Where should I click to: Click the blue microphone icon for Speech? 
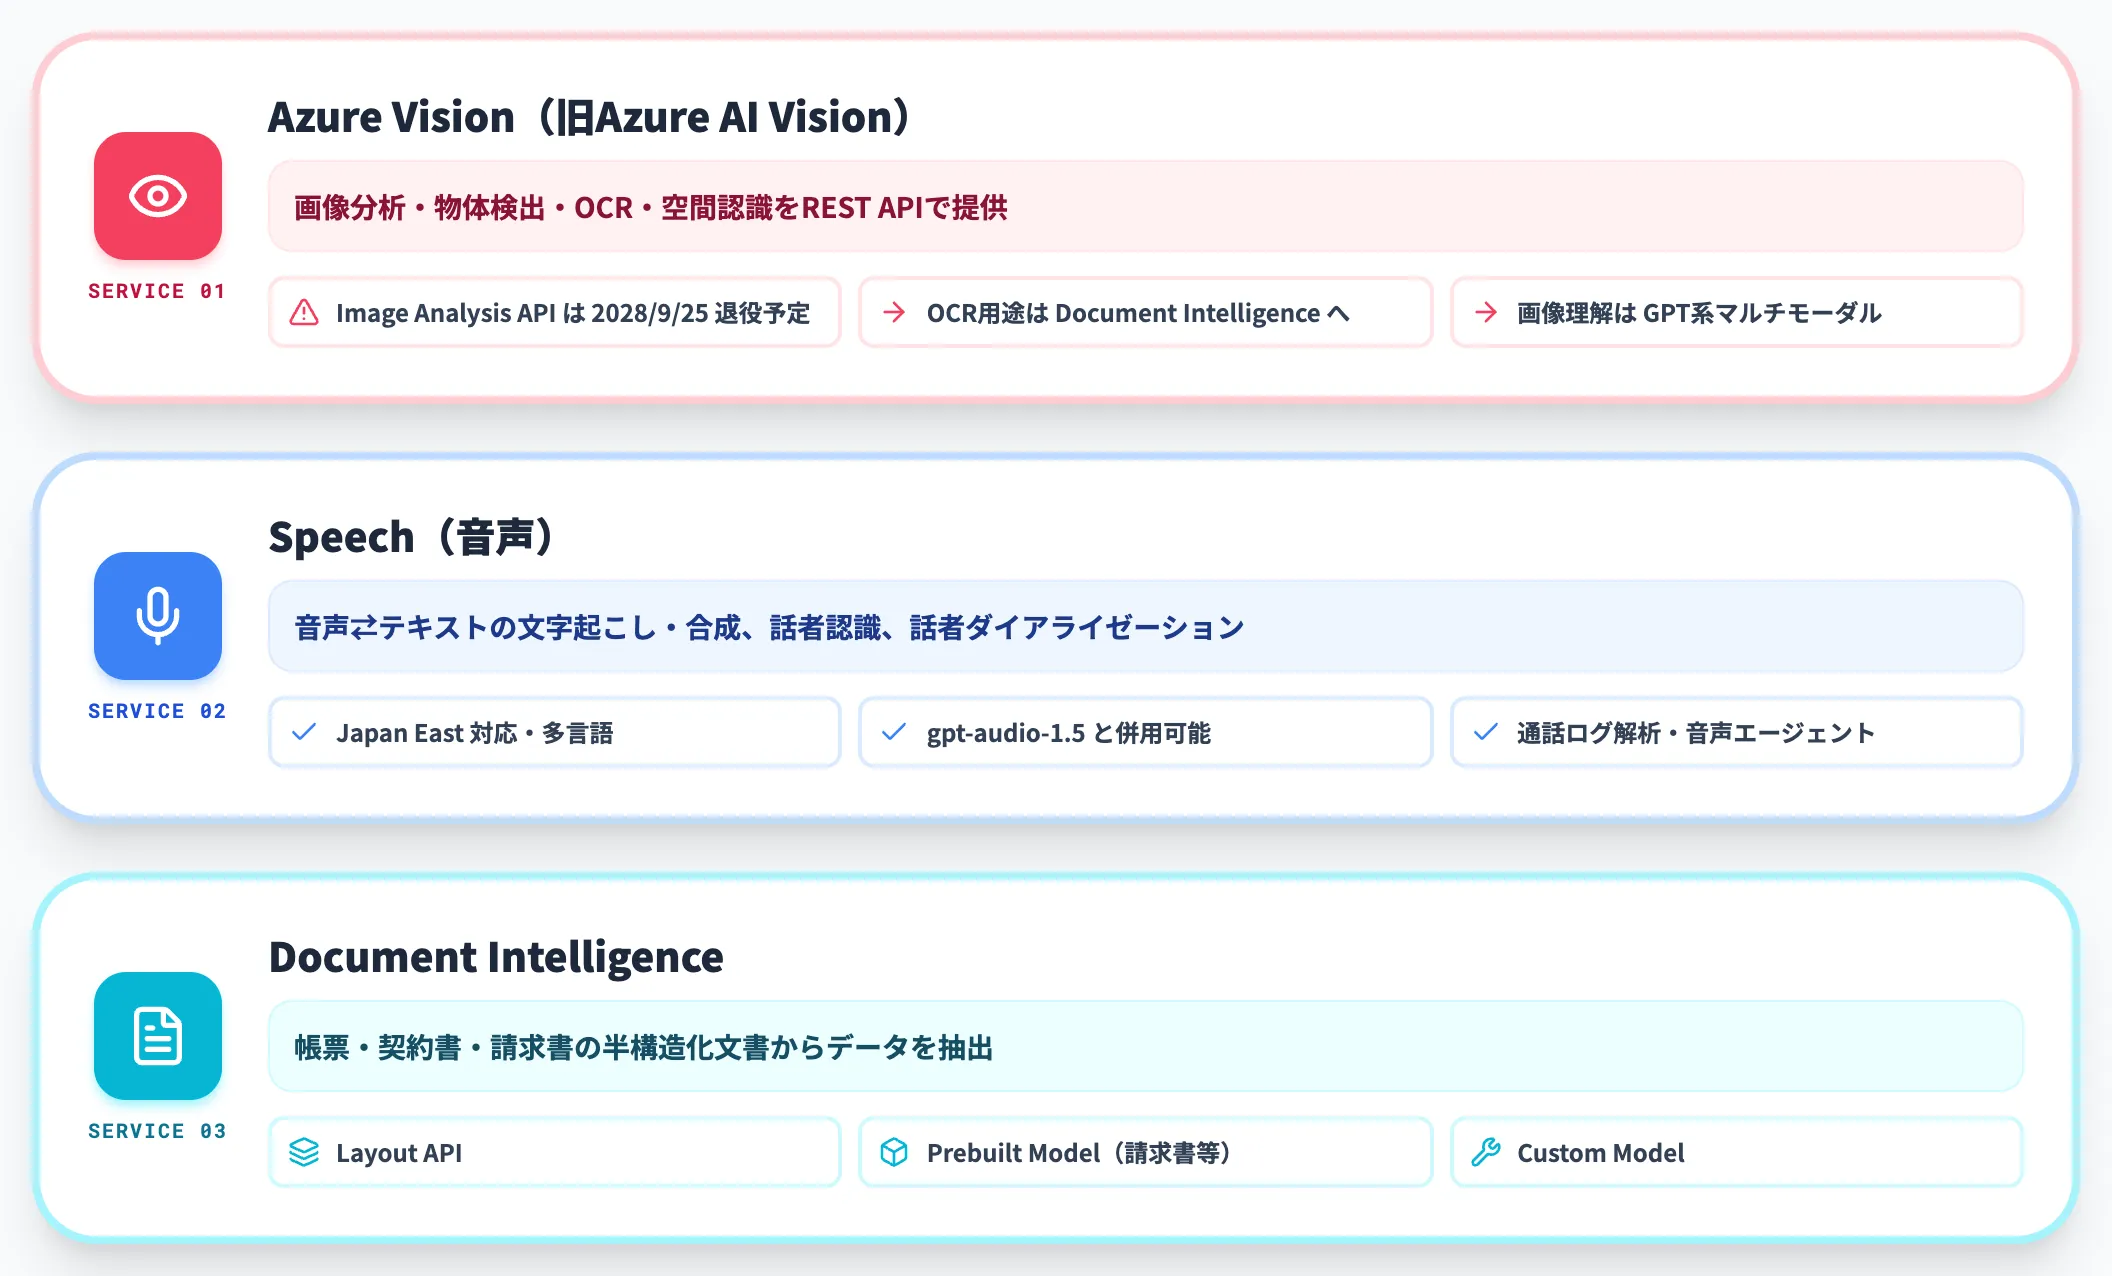158,616
